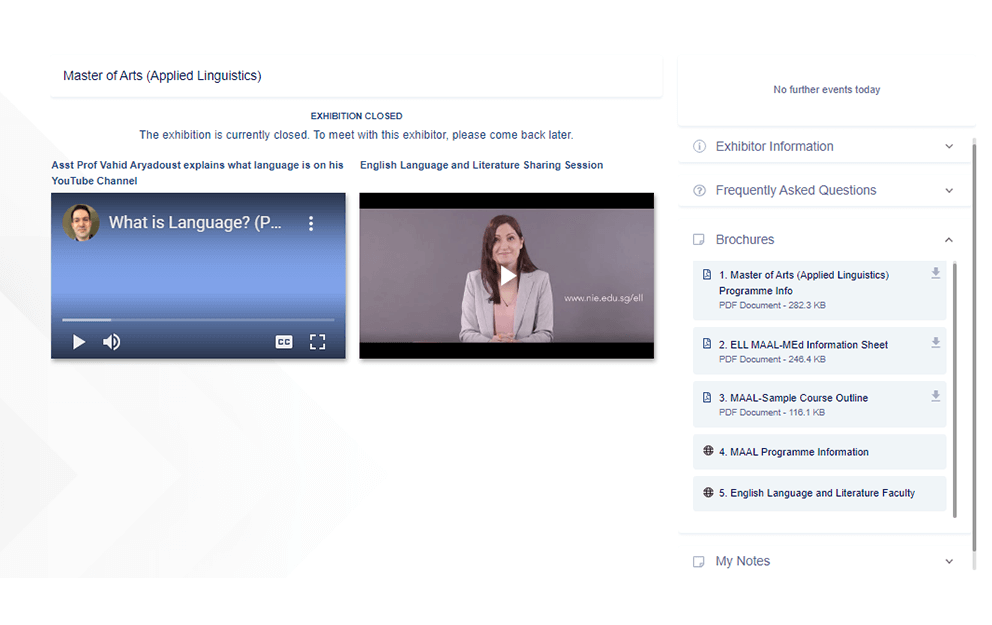Open ELL MAAL-MEd Information Sheet
Image resolution: width=992 pixels, height=625 pixels.
[x=819, y=351]
